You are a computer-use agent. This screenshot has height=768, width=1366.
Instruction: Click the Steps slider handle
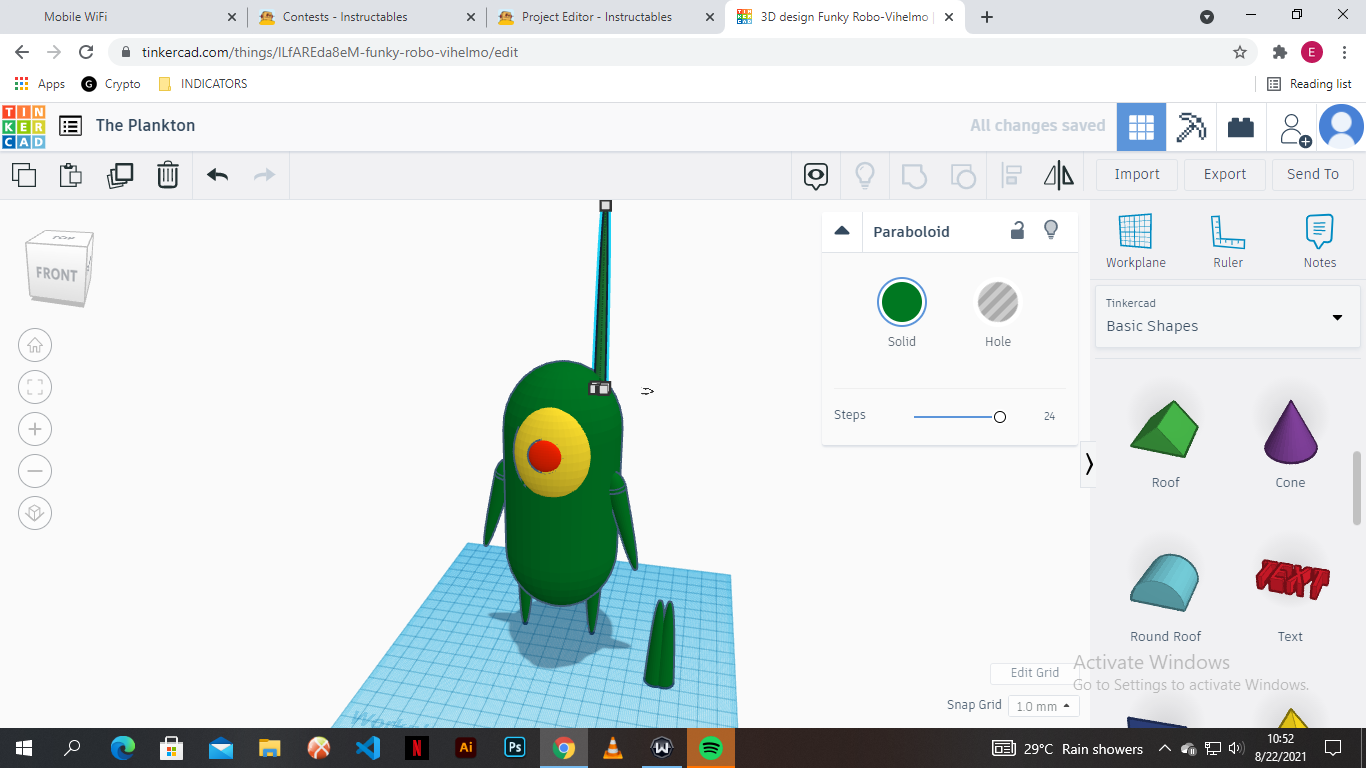point(1000,417)
